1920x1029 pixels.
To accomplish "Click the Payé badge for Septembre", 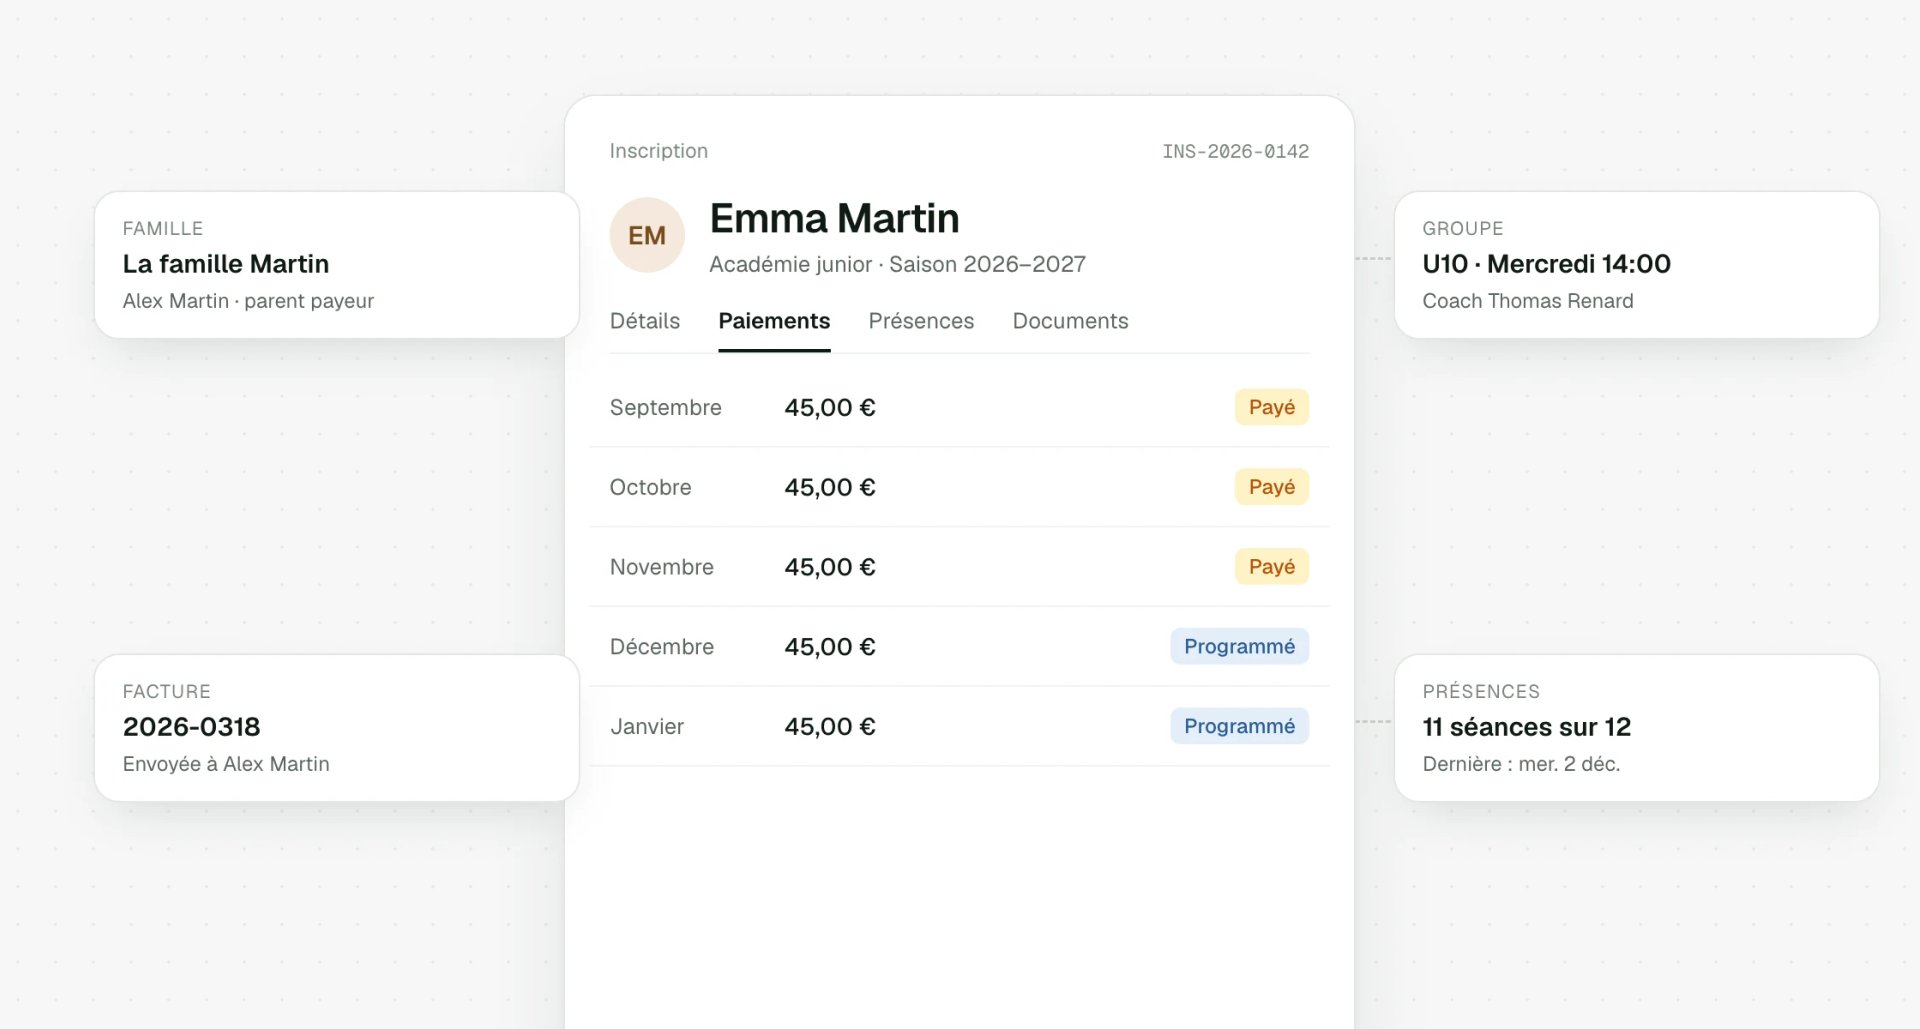I will tap(1271, 407).
